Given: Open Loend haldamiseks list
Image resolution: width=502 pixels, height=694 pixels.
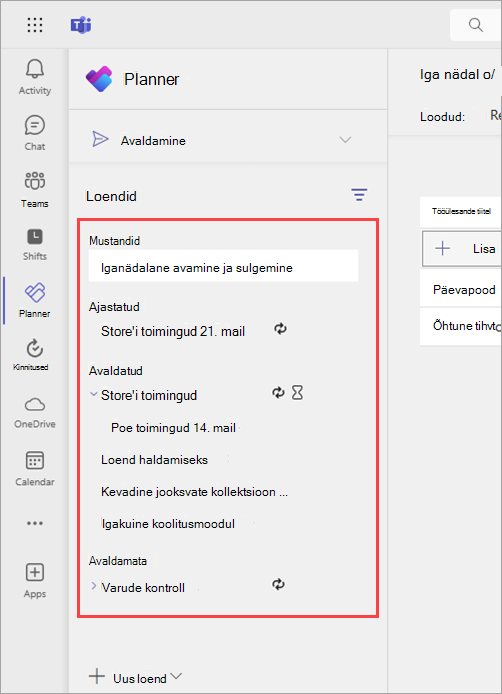Looking at the screenshot, I should click(x=154, y=460).
